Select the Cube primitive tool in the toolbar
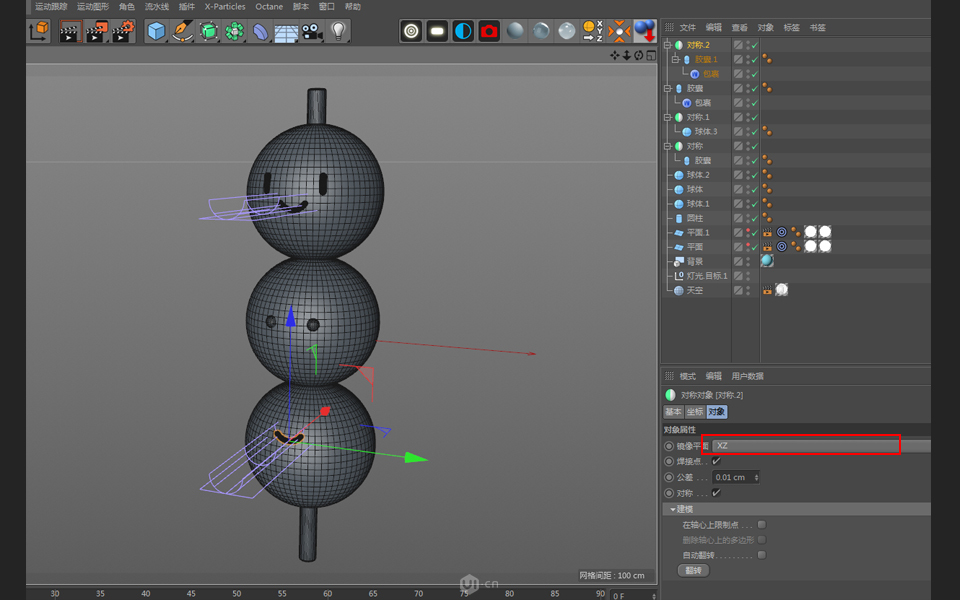 click(156, 31)
